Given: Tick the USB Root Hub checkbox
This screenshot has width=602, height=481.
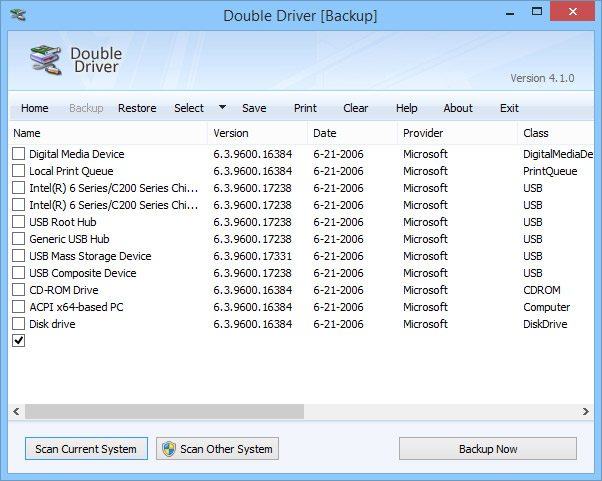Looking at the screenshot, I should tap(18, 222).
